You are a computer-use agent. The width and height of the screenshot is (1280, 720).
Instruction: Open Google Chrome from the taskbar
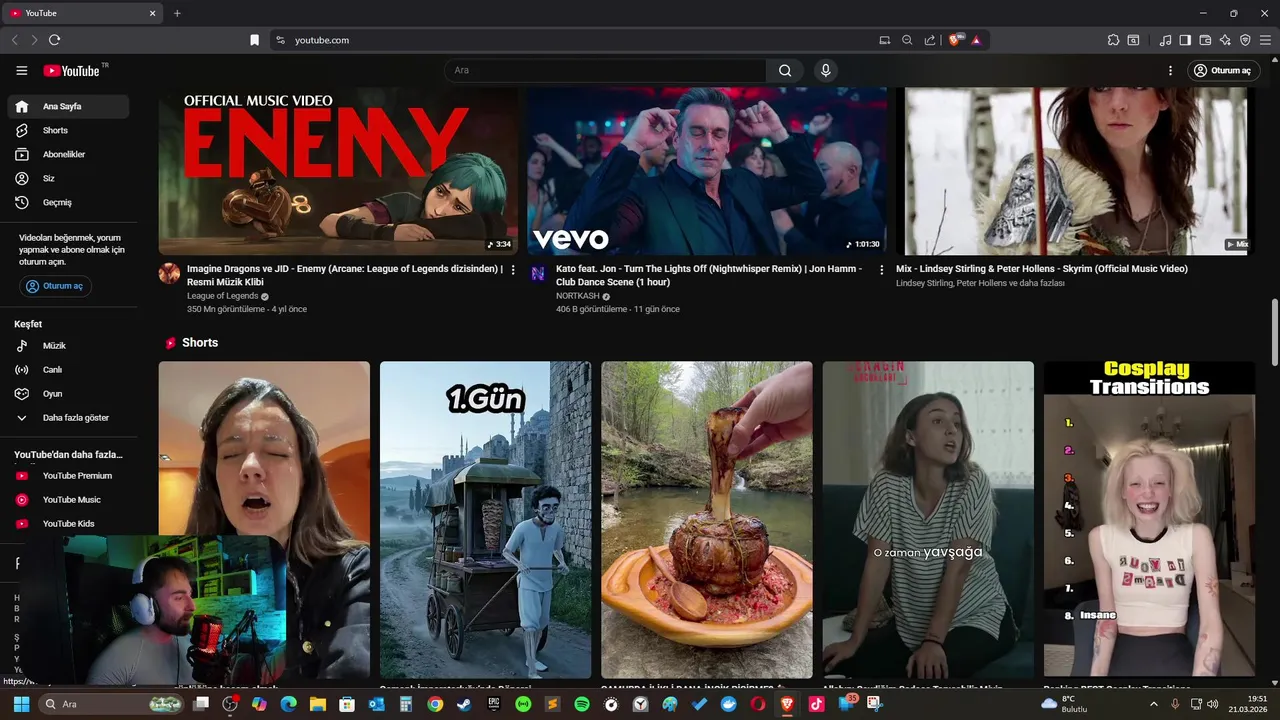[434, 704]
